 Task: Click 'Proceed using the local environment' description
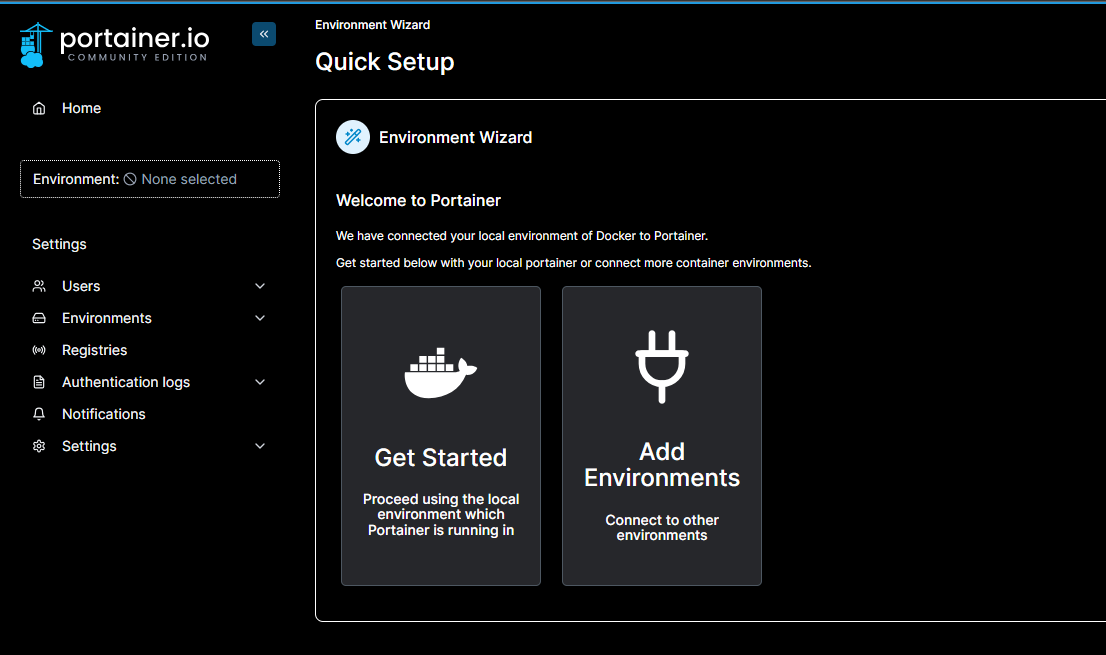(441, 515)
